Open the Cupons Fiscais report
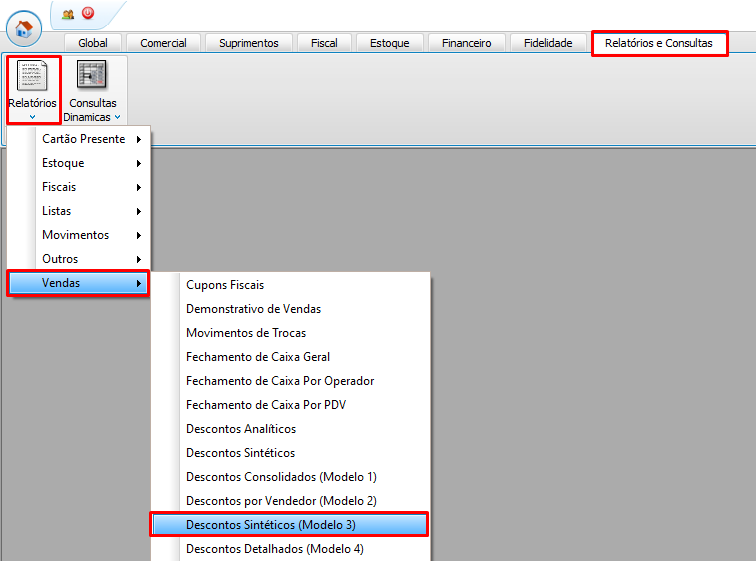 (290, 285)
